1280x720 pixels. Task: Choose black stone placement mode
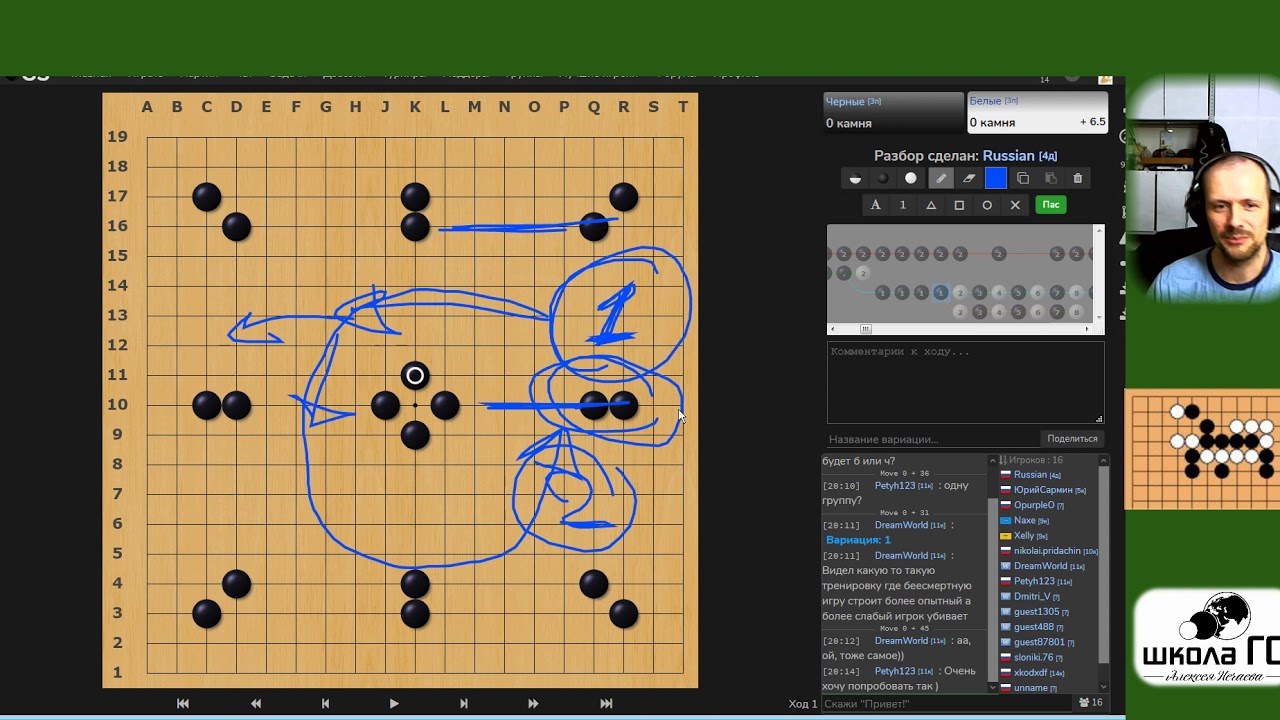tap(883, 178)
